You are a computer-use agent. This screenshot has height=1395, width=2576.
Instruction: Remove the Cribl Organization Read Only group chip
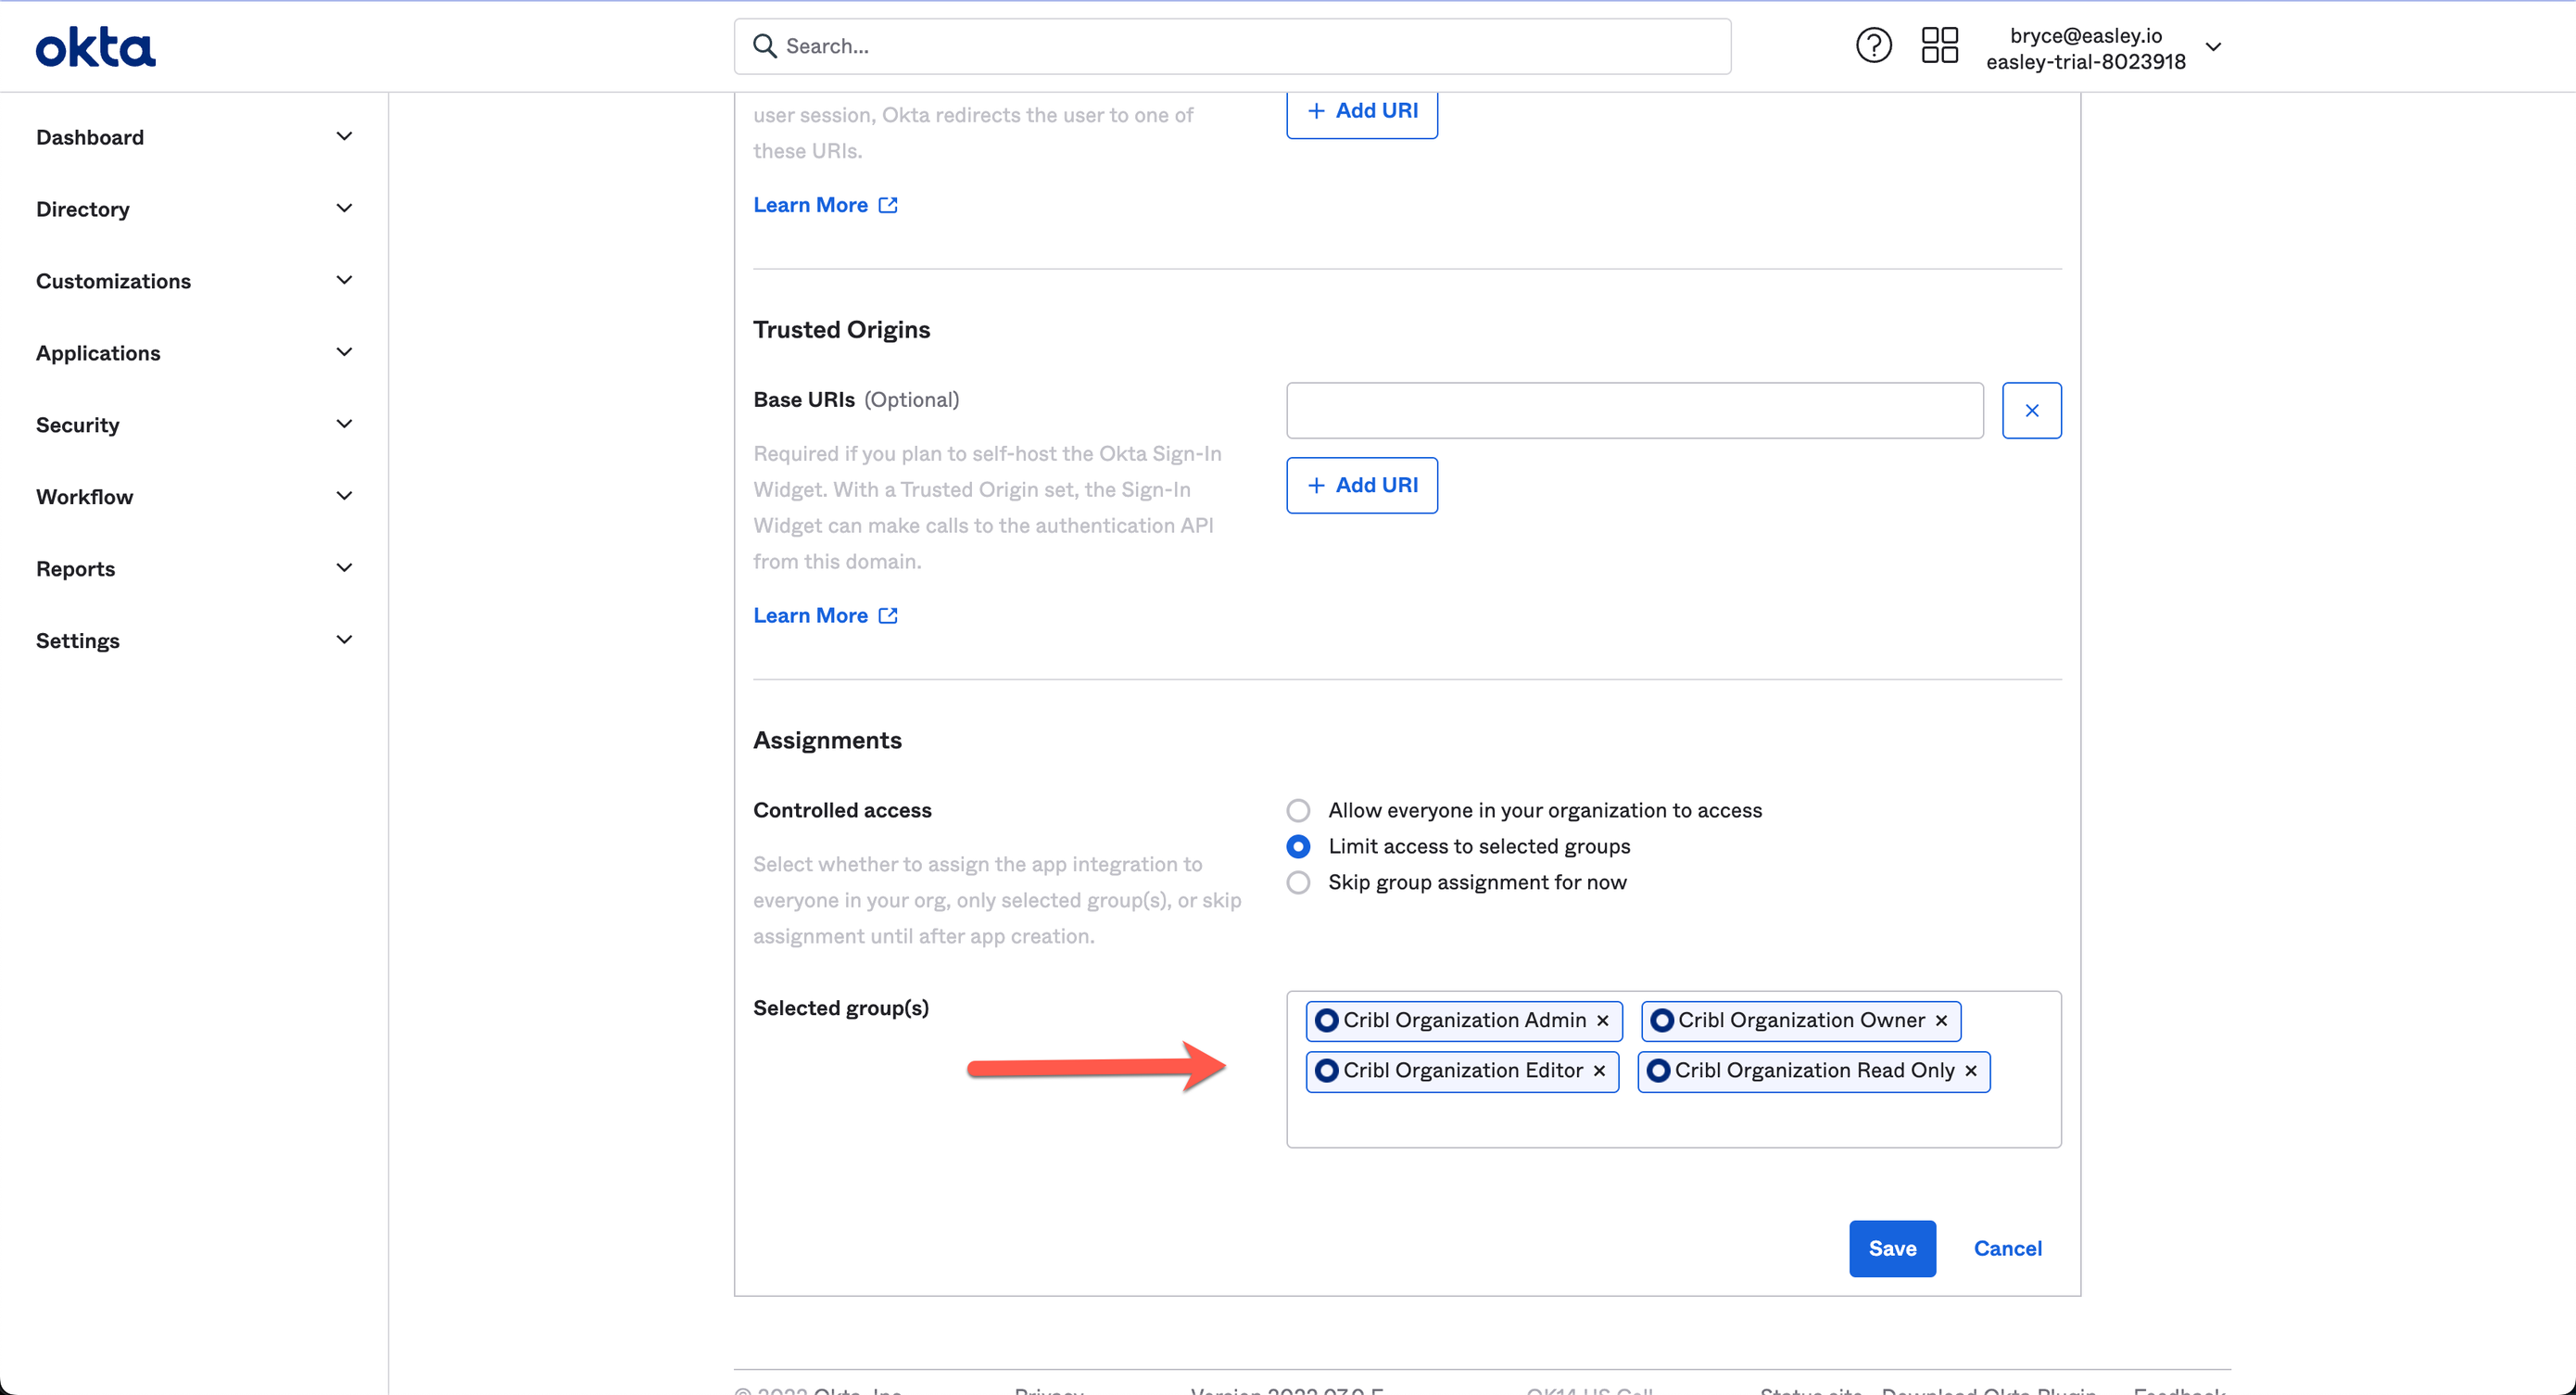coord(1972,1070)
